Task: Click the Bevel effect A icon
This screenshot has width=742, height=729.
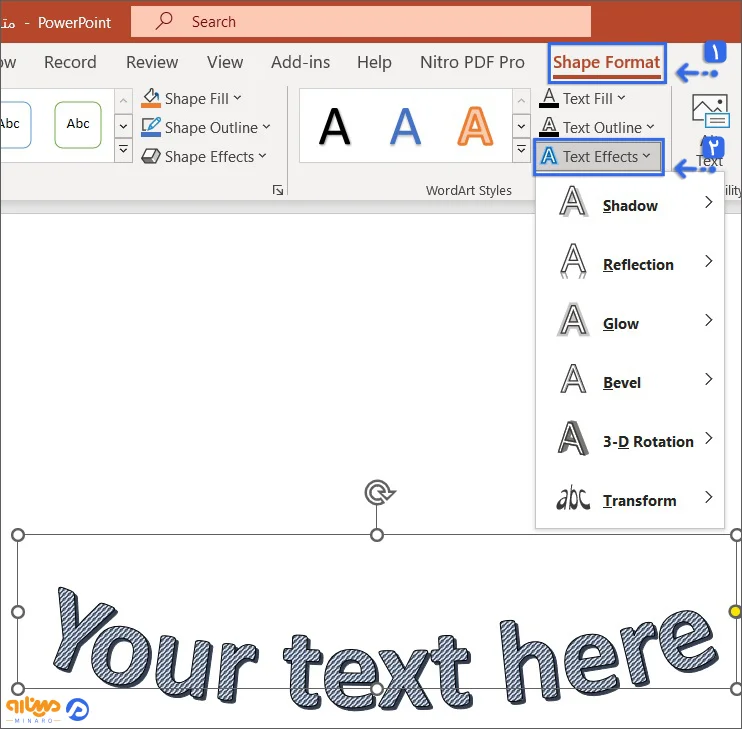Action: (573, 379)
